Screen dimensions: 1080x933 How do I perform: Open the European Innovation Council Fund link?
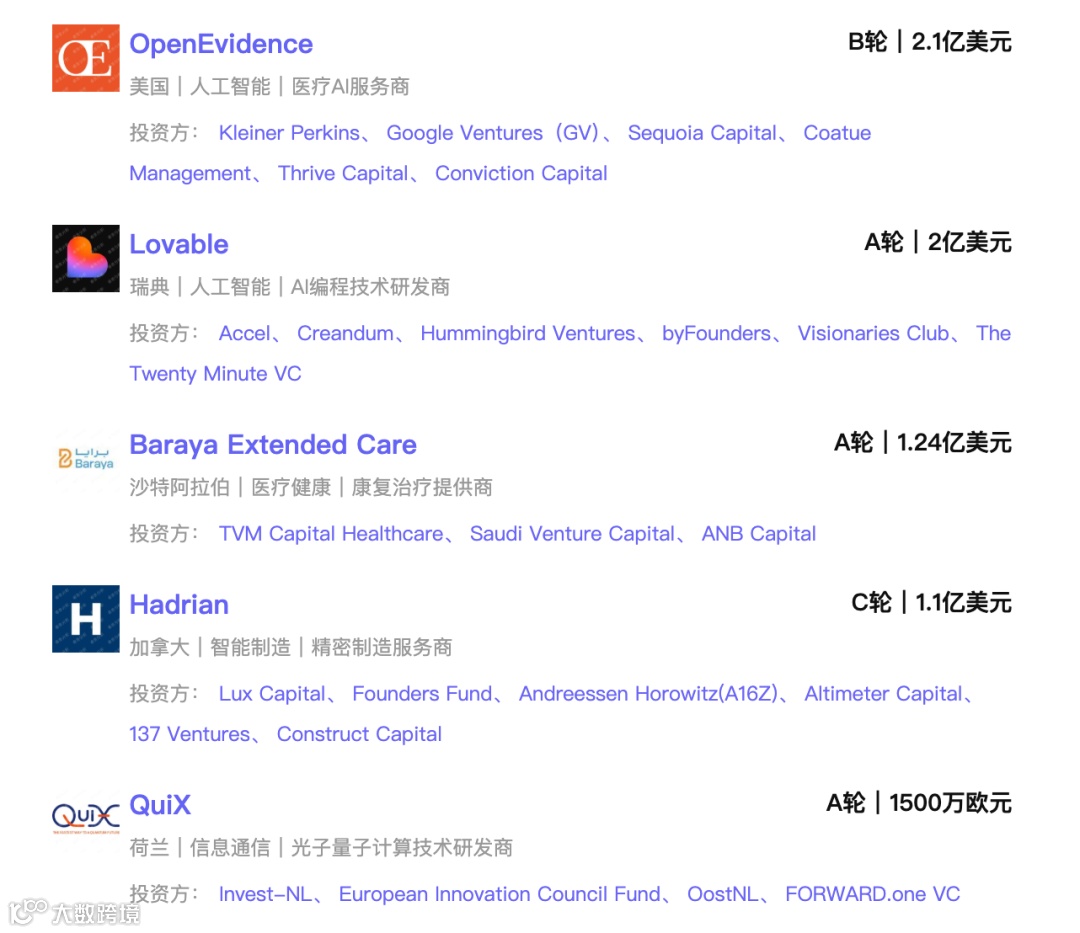point(499,894)
